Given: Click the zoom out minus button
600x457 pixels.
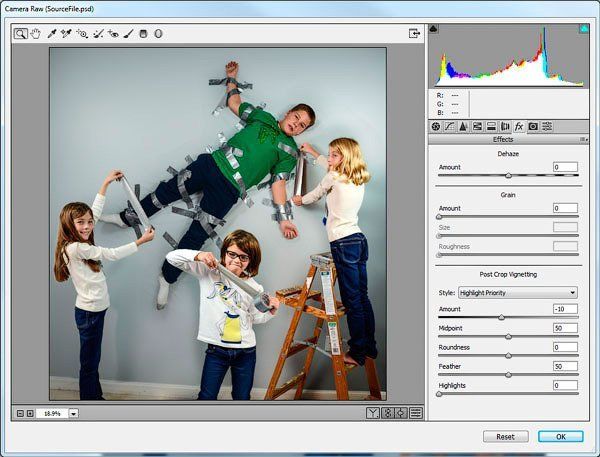Looking at the screenshot, I should pyautogui.click(x=21, y=413).
